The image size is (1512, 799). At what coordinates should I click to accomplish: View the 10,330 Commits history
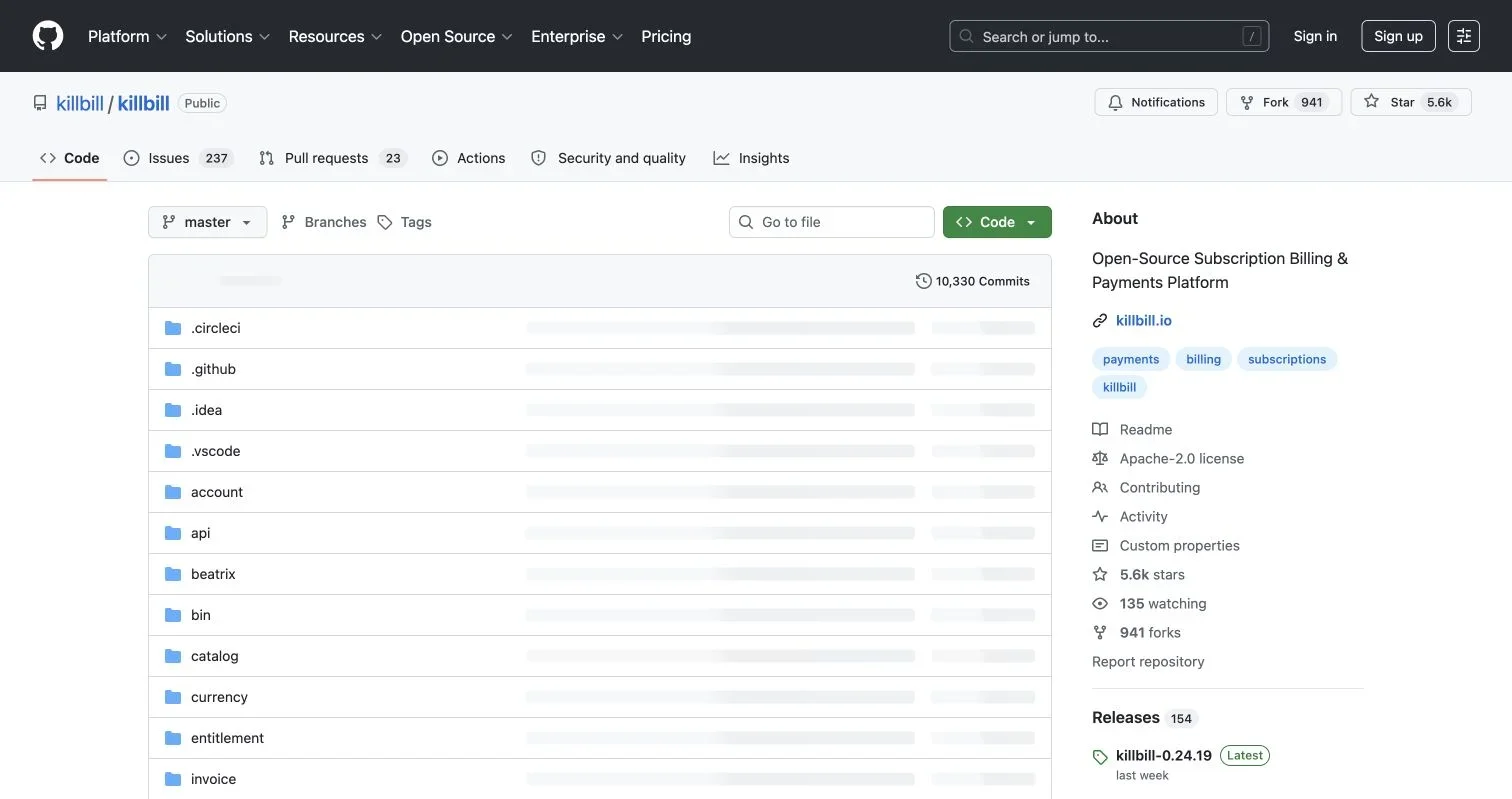(973, 281)
